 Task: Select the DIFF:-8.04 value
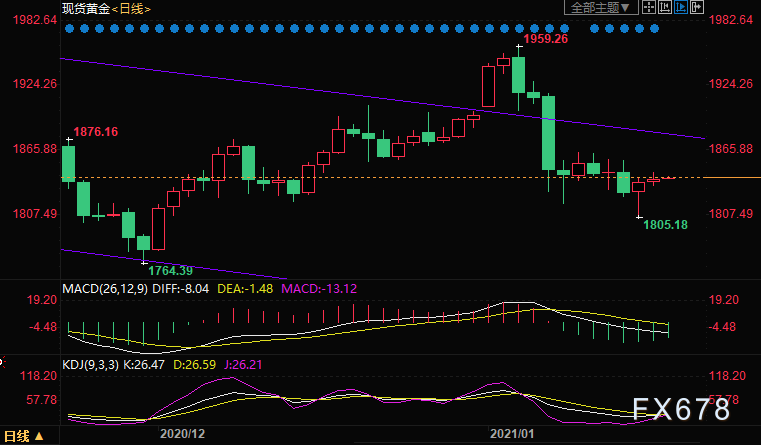point(181,289)
